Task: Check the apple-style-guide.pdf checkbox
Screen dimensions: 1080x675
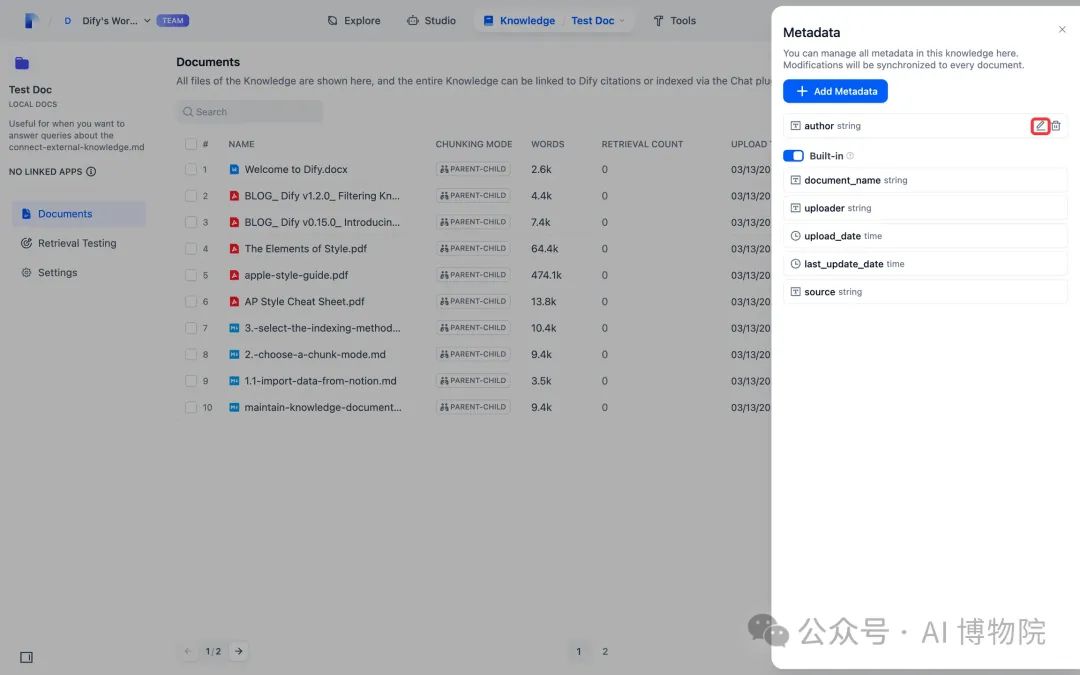Action: 191,275
